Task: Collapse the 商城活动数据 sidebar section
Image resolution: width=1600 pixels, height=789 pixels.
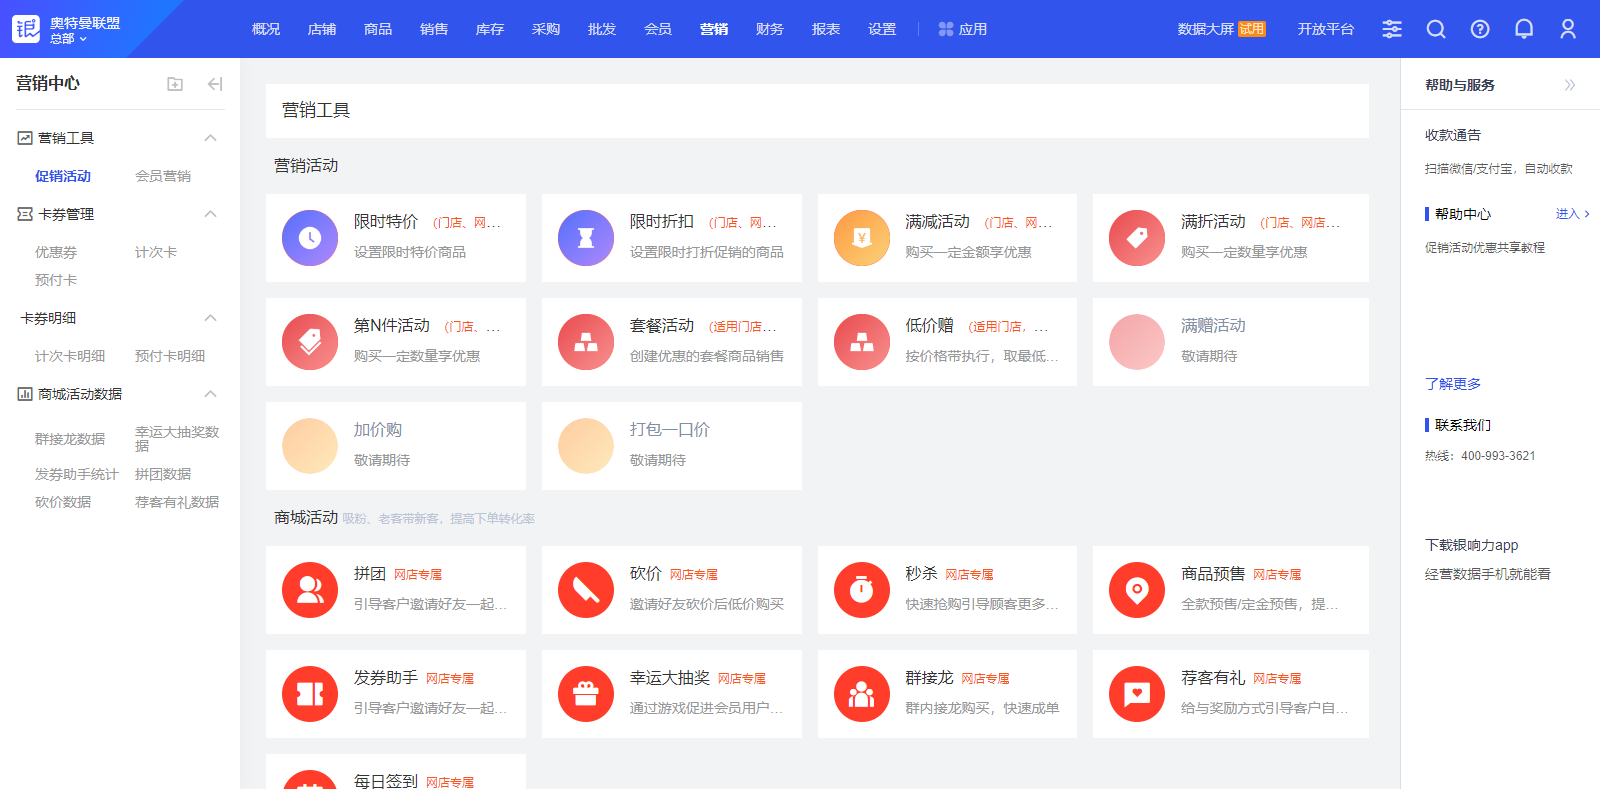Action: click(210, 394)
